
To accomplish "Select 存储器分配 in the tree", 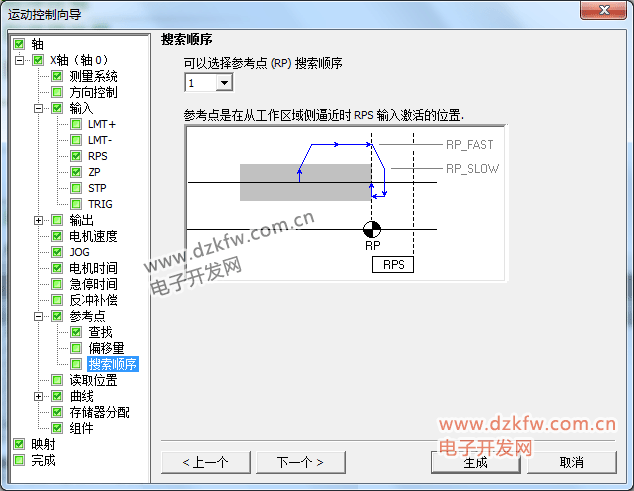I will point(99,412).
